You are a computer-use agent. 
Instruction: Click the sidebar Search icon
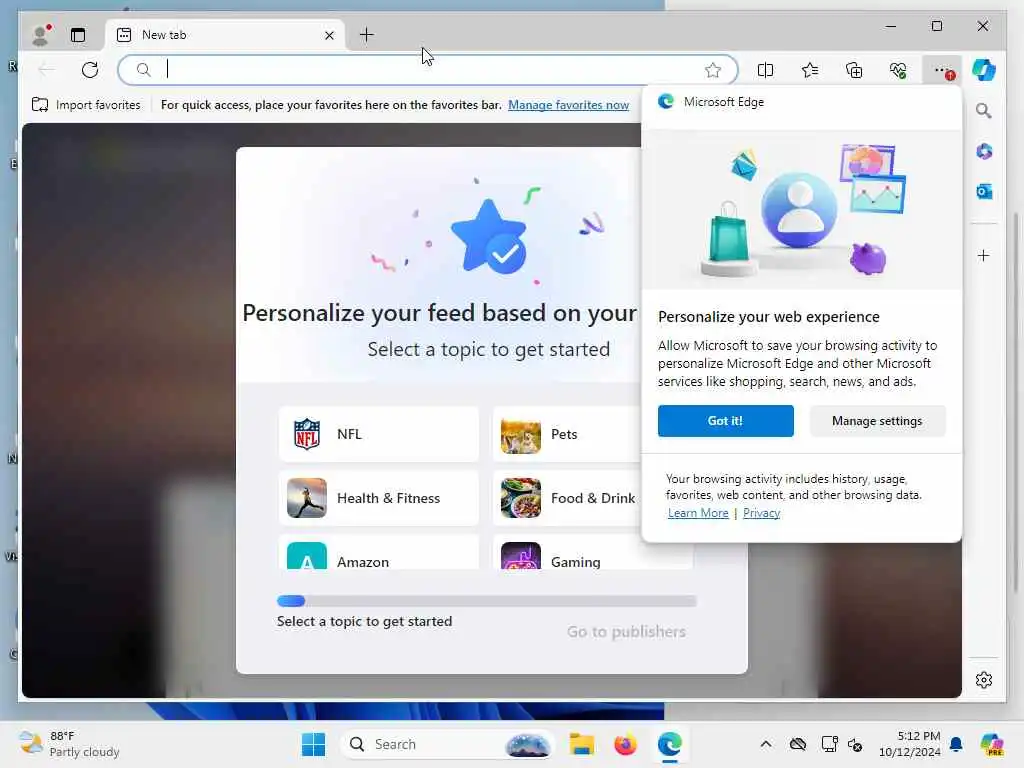point(984,111)
